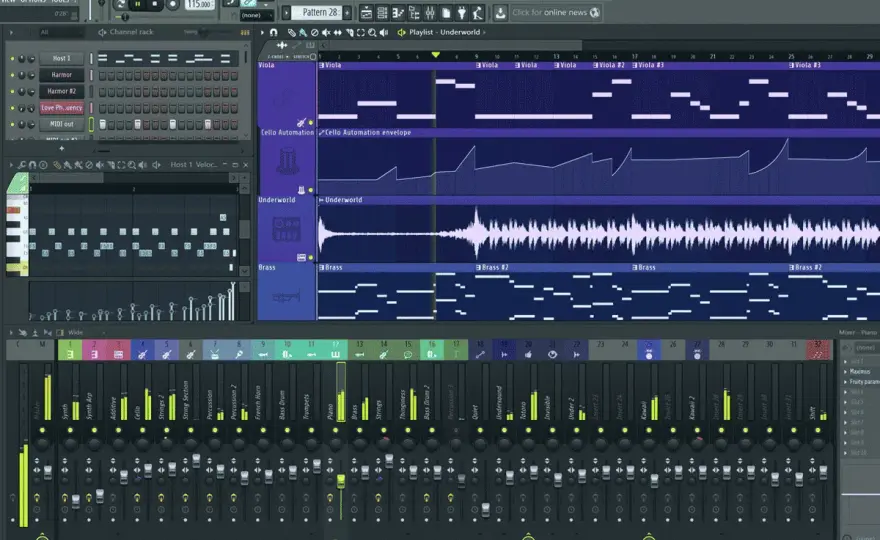
Task: Toggle the MIDI out channel selector LED
Action: (x=91, y=124)
